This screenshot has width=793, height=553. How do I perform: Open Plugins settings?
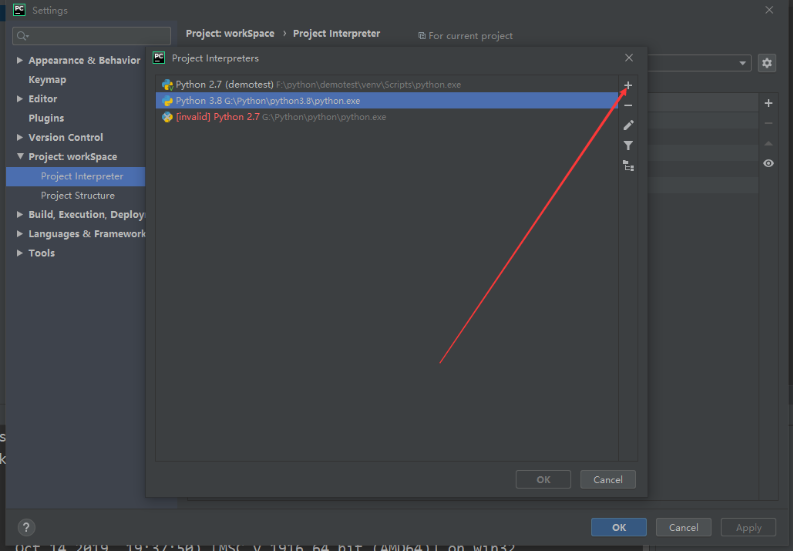click(x=46, y=118)
